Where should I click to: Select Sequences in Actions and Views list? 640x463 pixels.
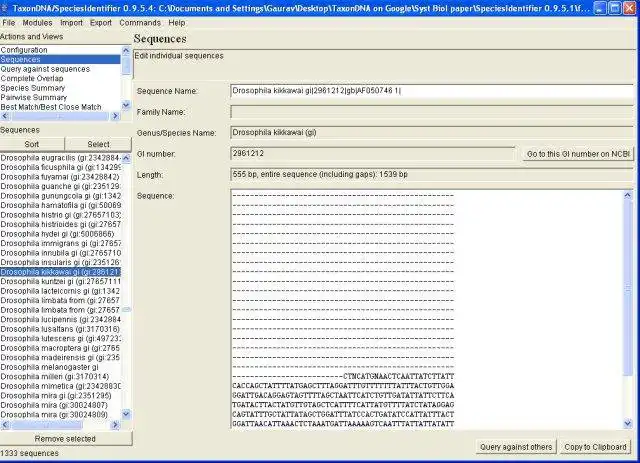click(60, 60)
